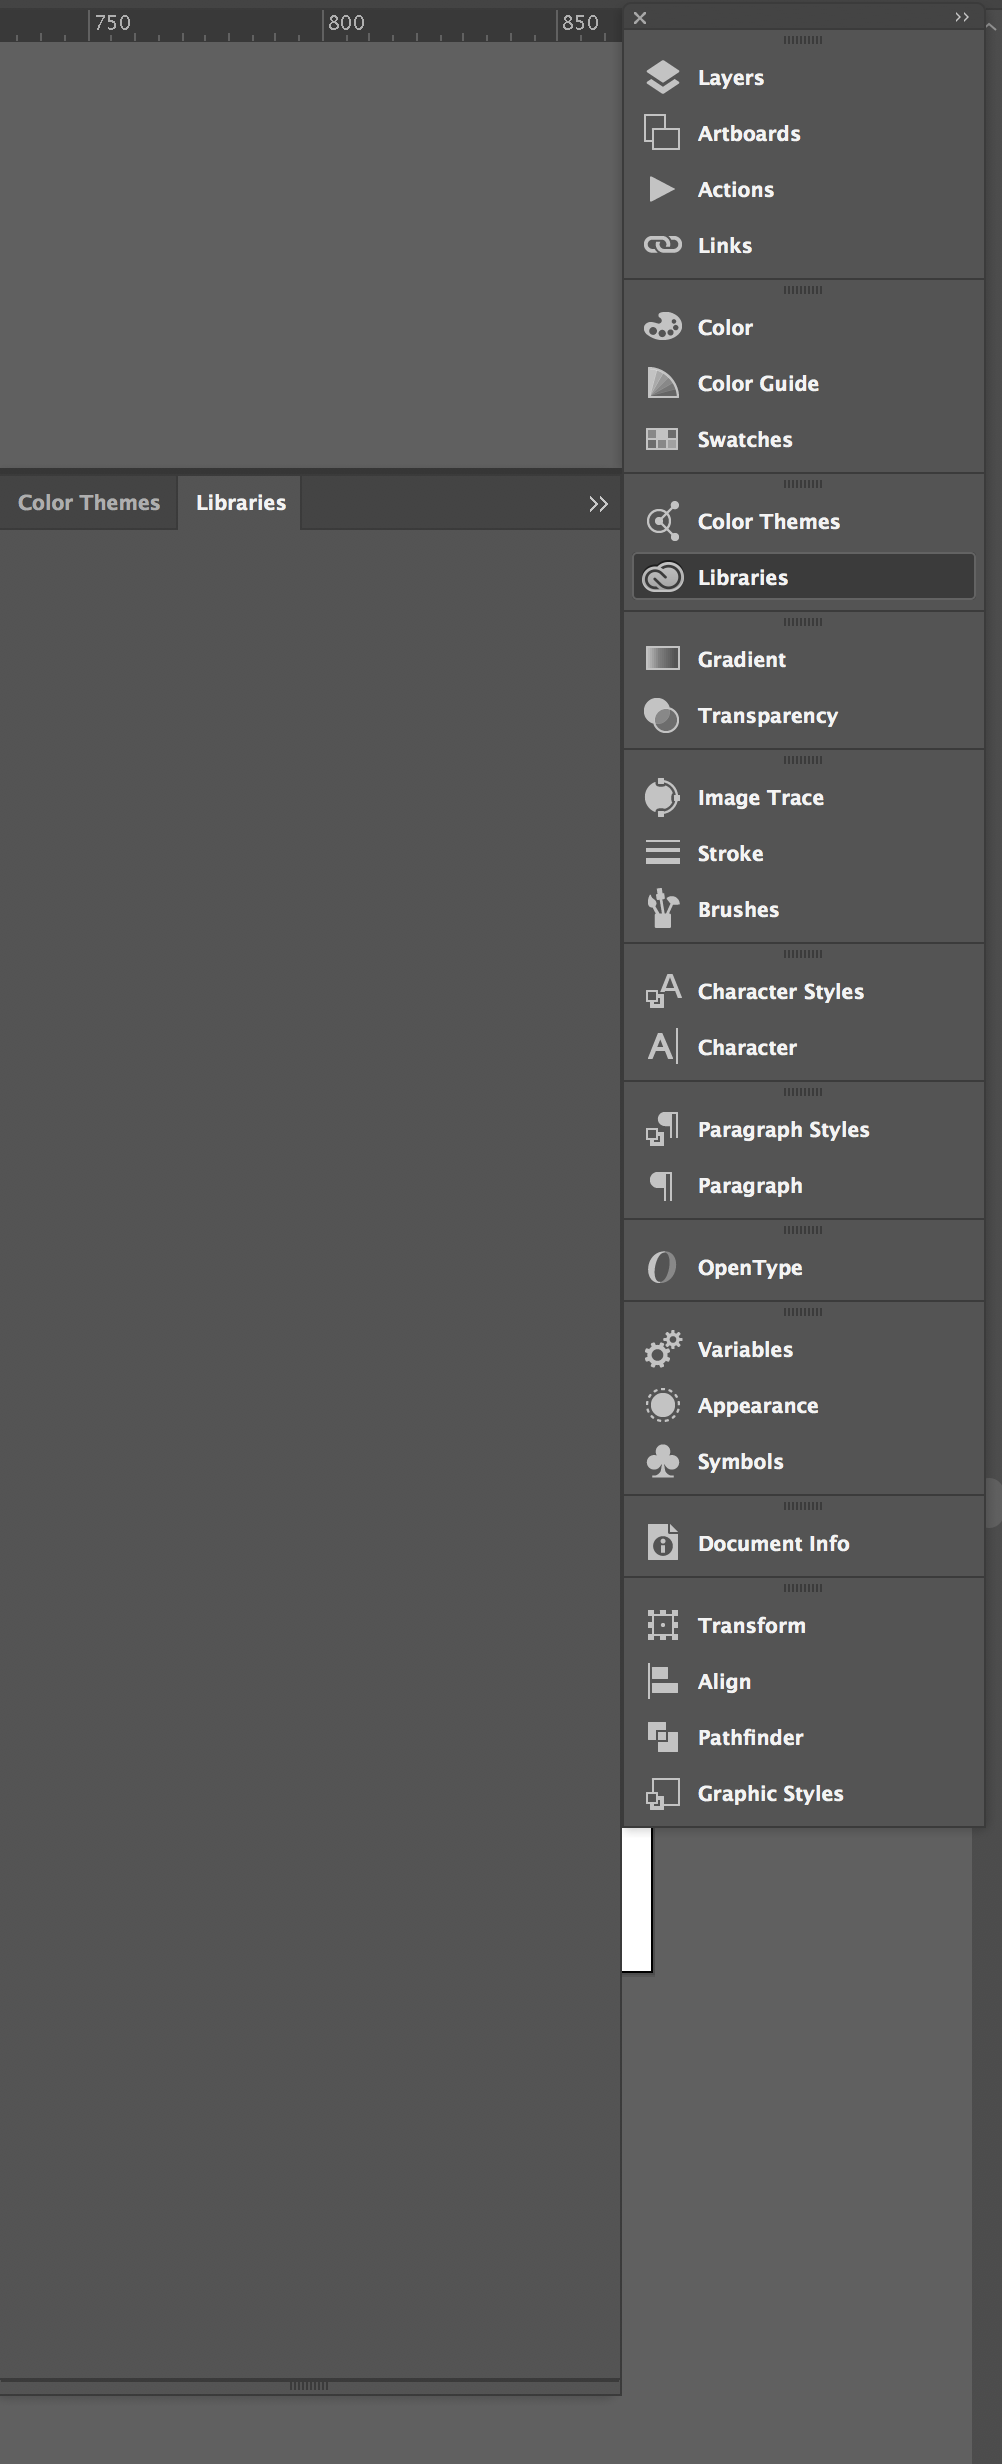Open the Document Info panel
The width and height of the screenshot is (1002, 2464).
tap(772, 1543)
